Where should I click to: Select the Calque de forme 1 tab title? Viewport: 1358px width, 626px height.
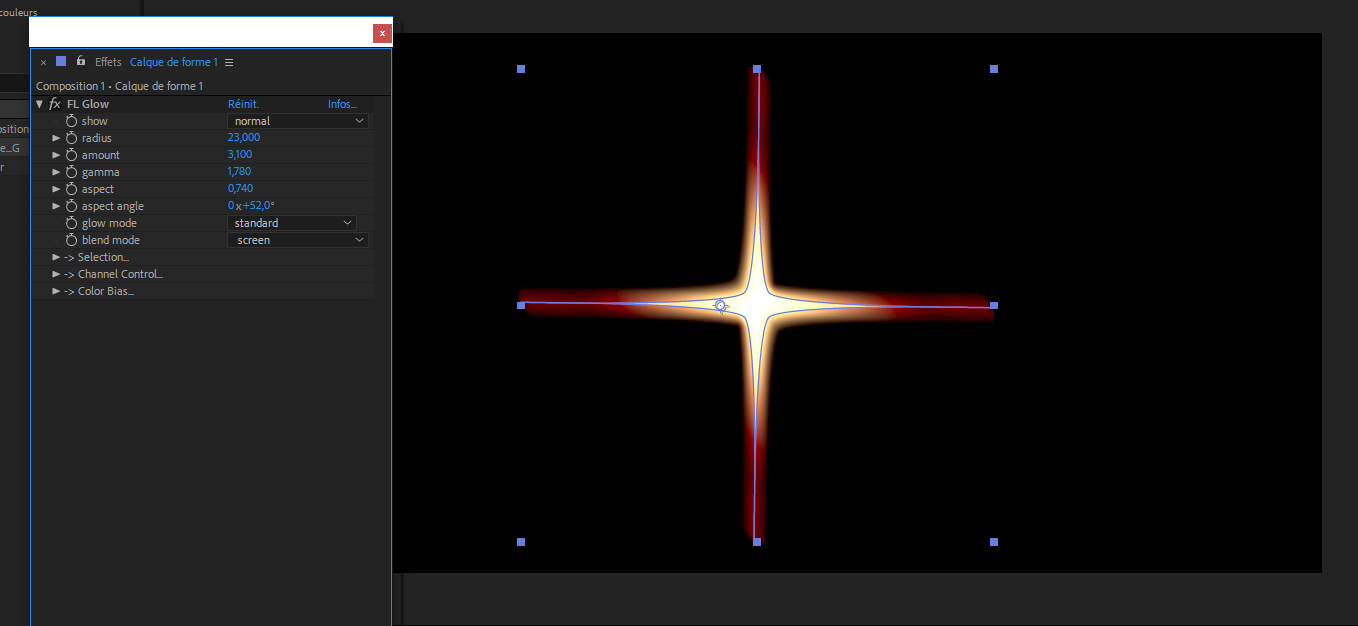click(x=173, y=62)
